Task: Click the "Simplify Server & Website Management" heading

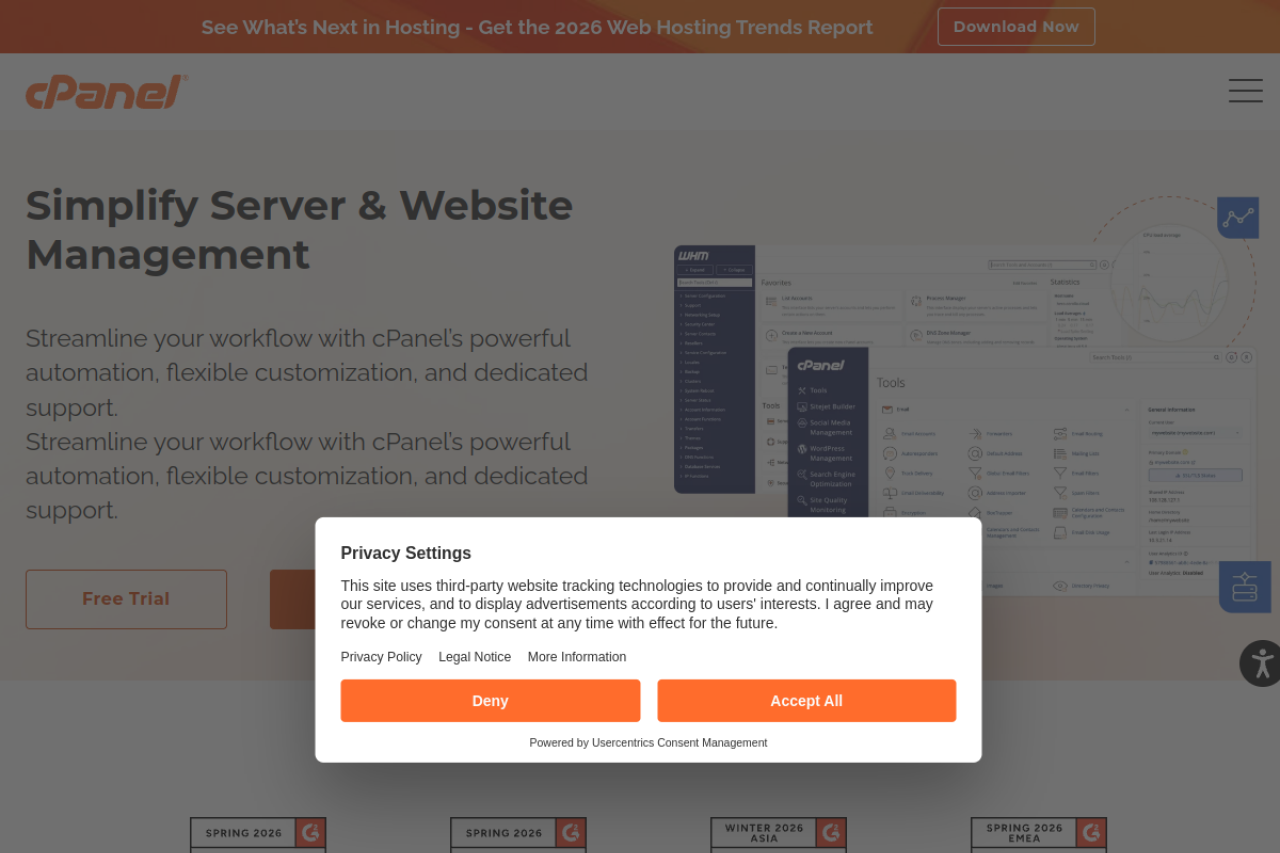Action: [299, 230]
